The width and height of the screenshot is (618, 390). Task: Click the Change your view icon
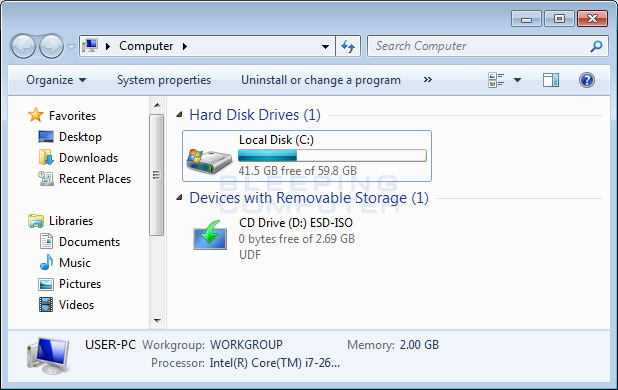[496, 80]
